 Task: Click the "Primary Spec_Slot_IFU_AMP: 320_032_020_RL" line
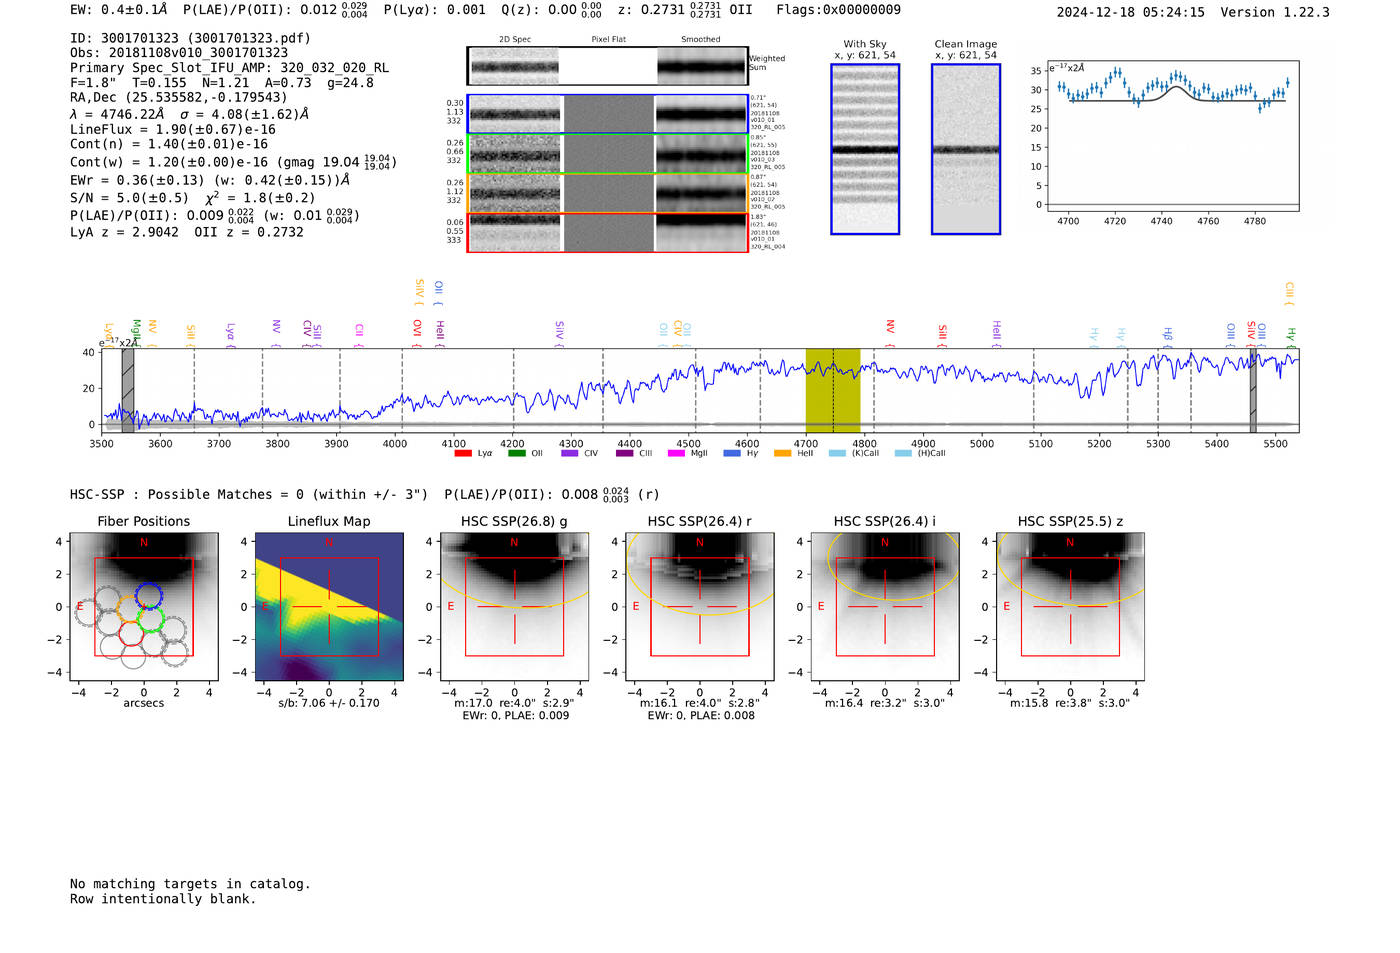coord(229,68)
